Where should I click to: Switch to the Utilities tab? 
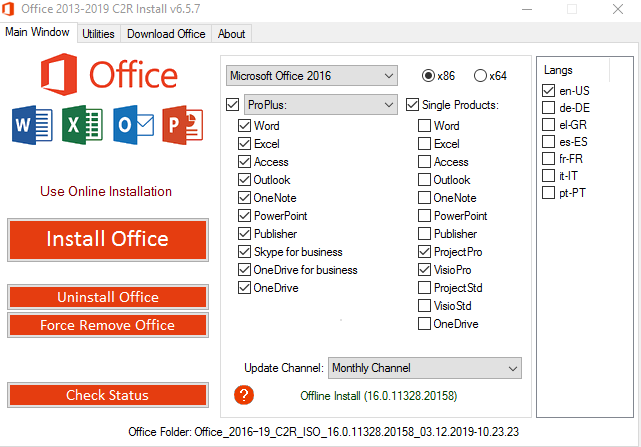tap(98, 34)
